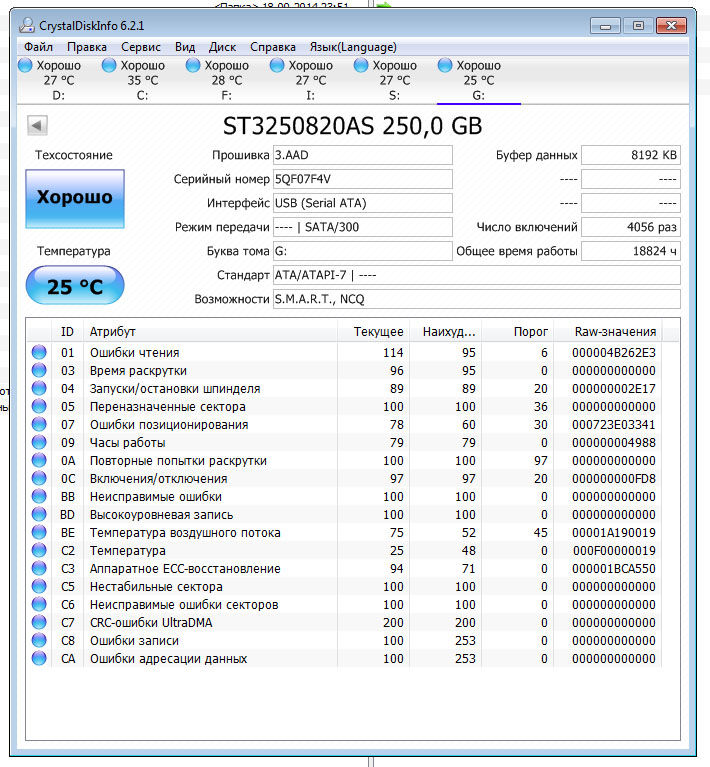Click the power-on count 4056 раз
This screenshot has height=767, width=710.
point(631,227)
